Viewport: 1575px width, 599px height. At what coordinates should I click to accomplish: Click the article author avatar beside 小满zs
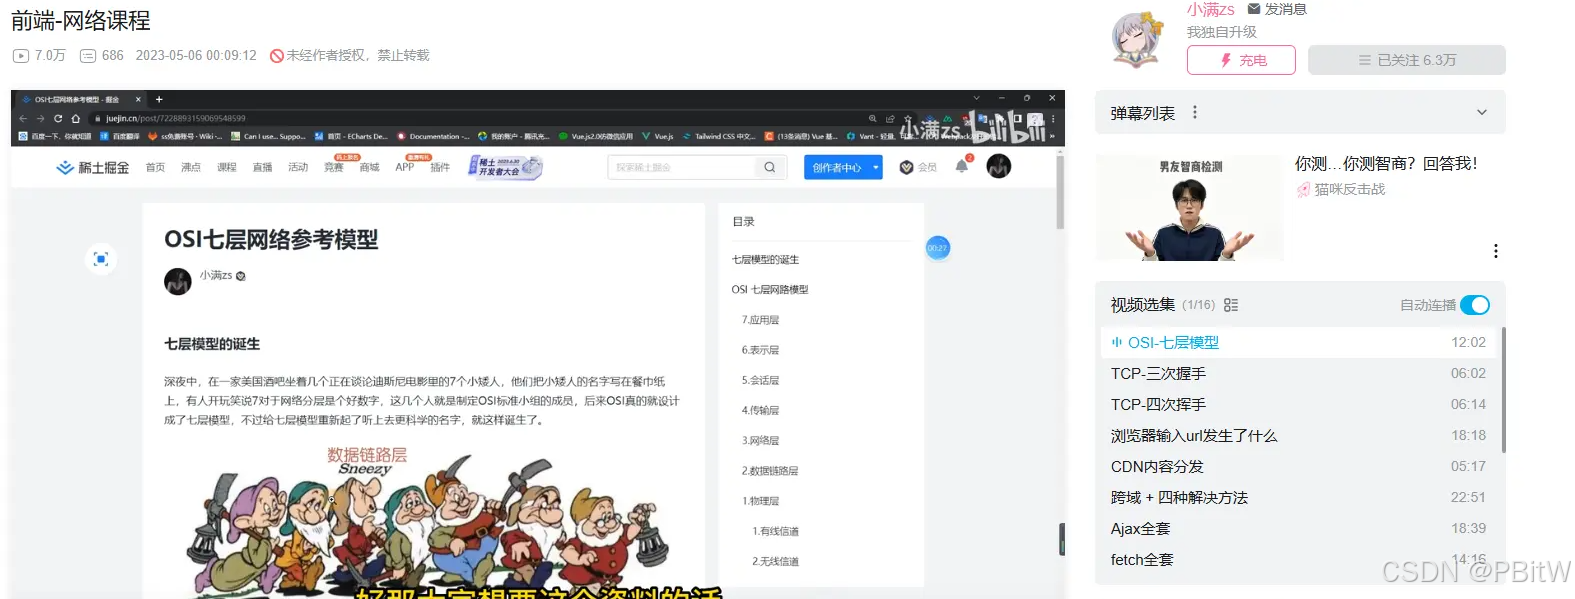click(178, 281)
